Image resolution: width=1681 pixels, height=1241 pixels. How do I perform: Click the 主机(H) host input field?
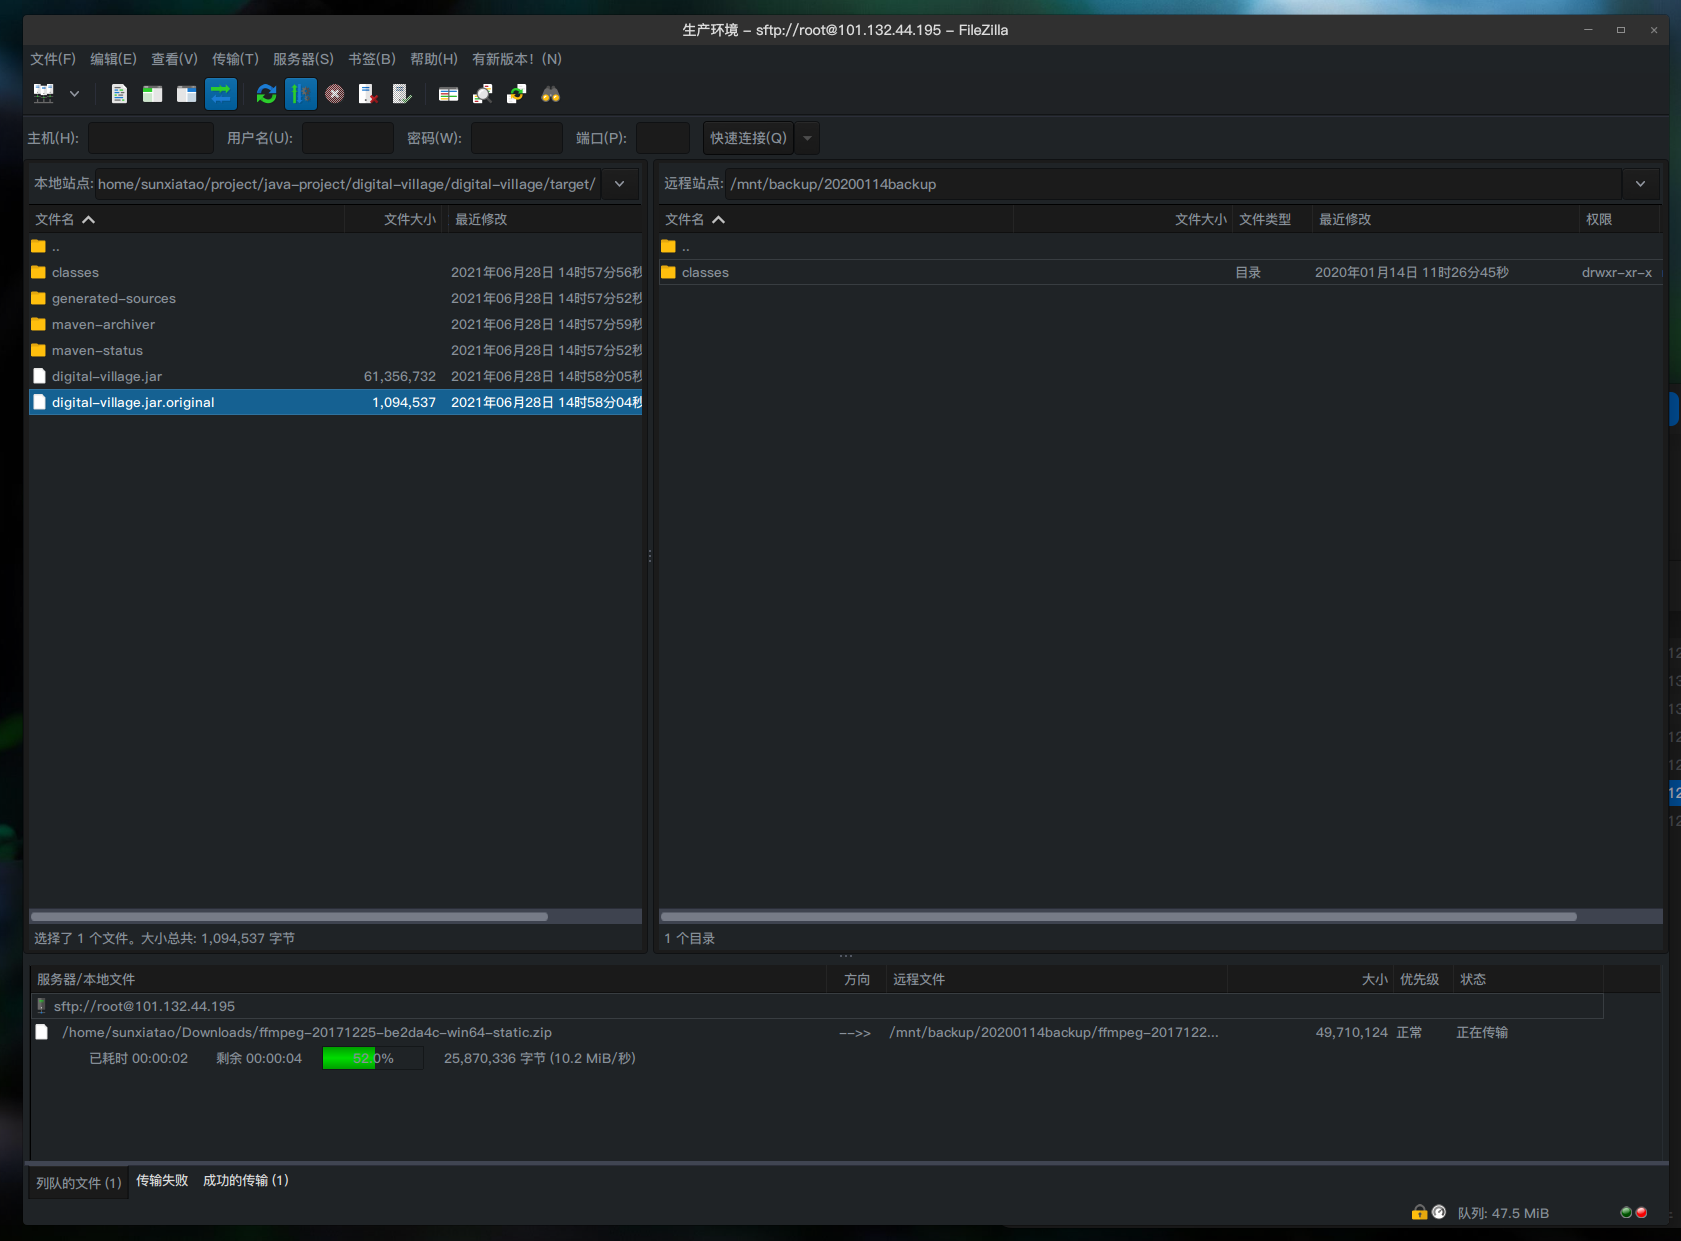click(x=151, y=138)
